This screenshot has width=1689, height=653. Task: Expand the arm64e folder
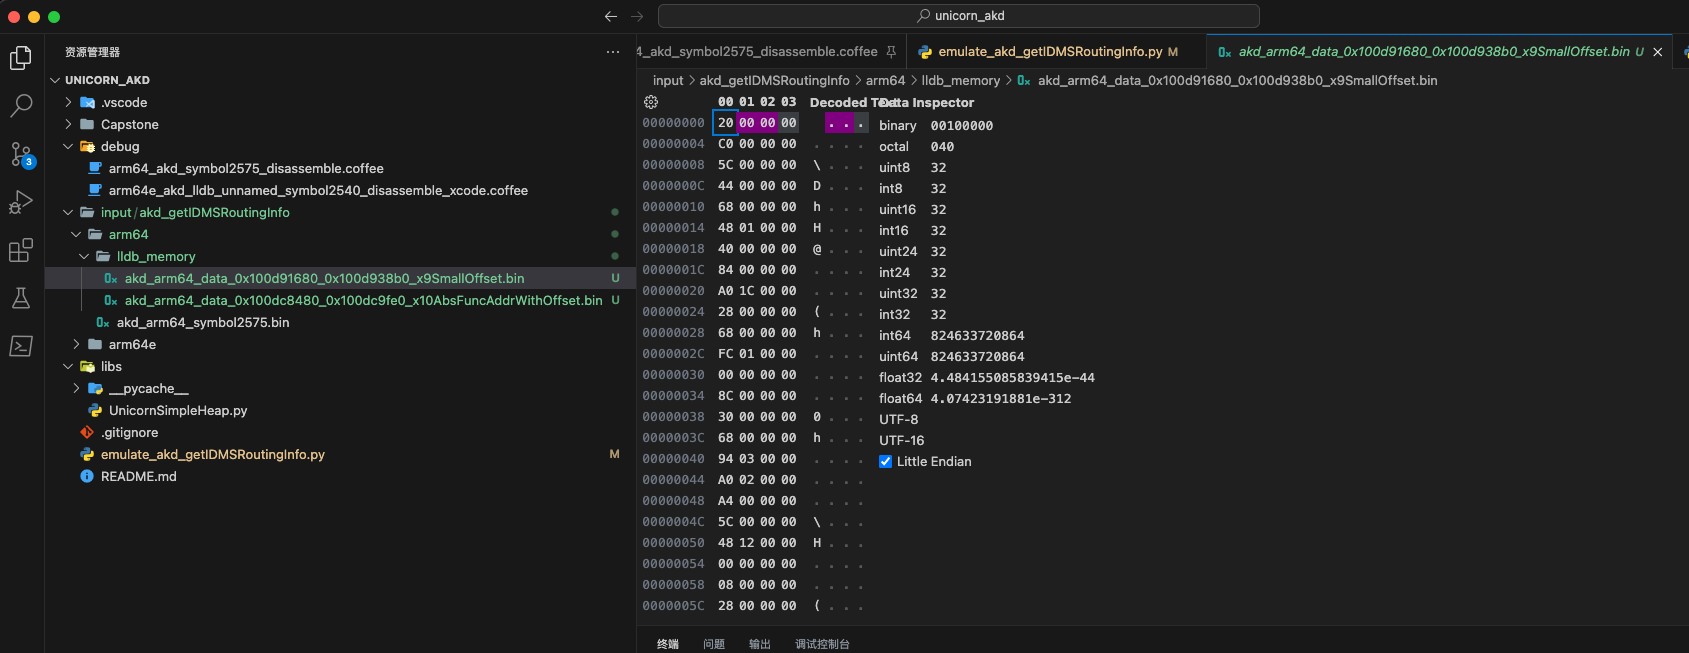(76, 344)
